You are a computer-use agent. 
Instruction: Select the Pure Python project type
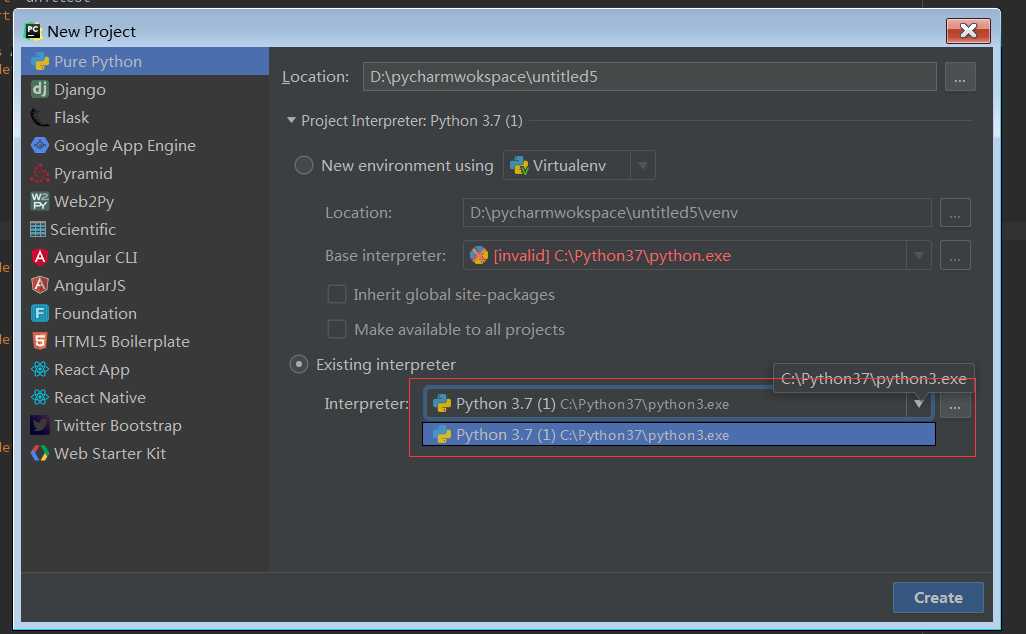coord(145,62)
